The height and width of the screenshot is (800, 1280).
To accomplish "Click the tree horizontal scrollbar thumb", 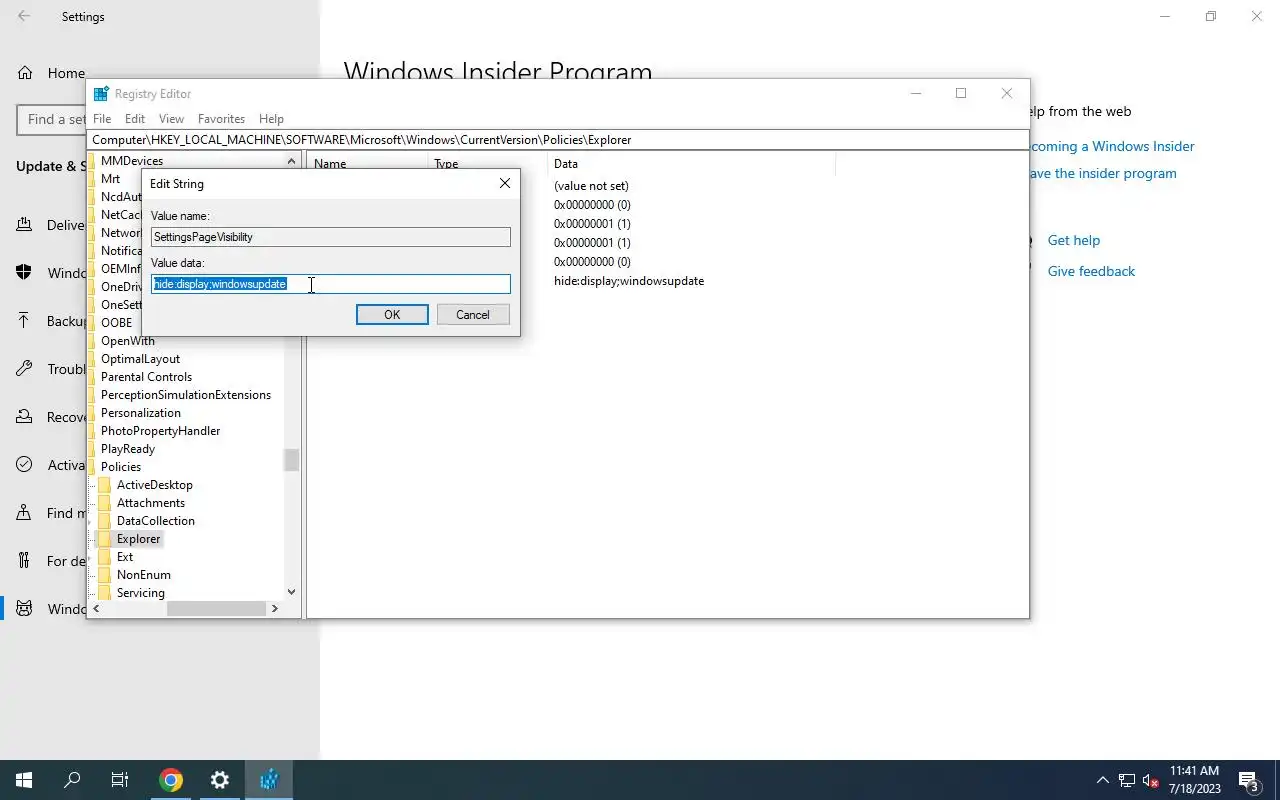I will (216, 608).
